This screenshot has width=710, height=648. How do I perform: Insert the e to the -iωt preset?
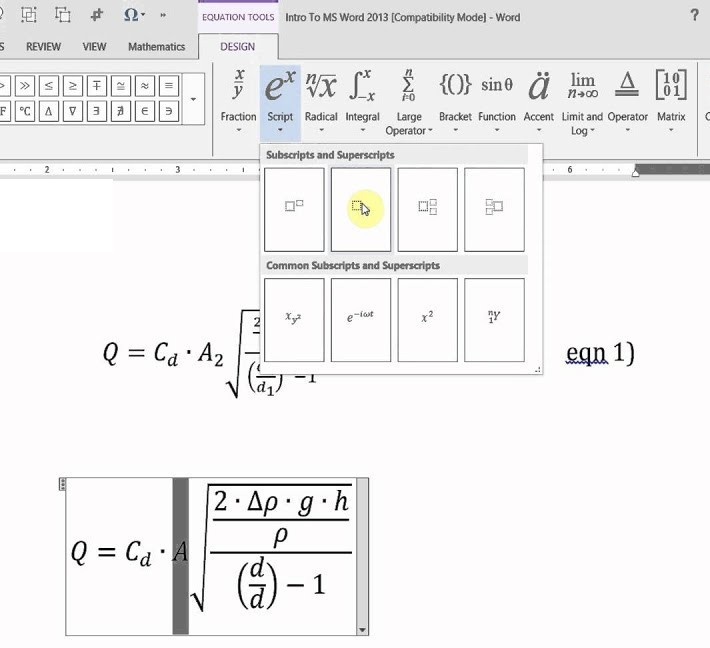coord(361,319)
